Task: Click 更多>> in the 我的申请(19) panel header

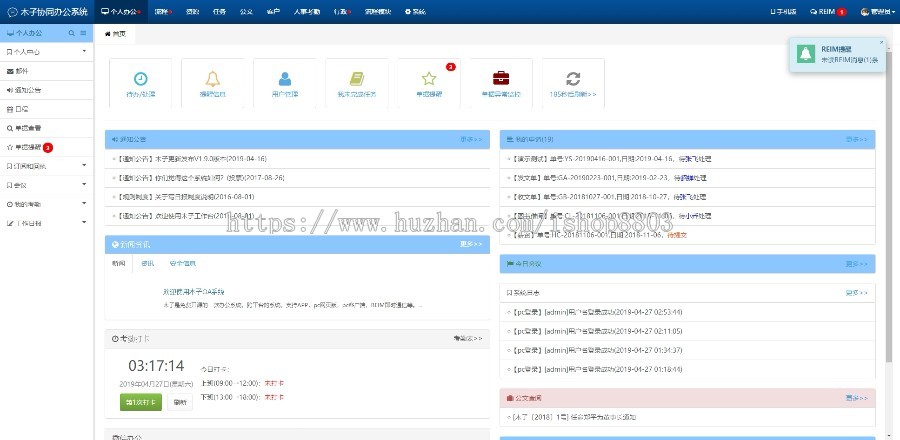Action: click(x=856, y=139)
